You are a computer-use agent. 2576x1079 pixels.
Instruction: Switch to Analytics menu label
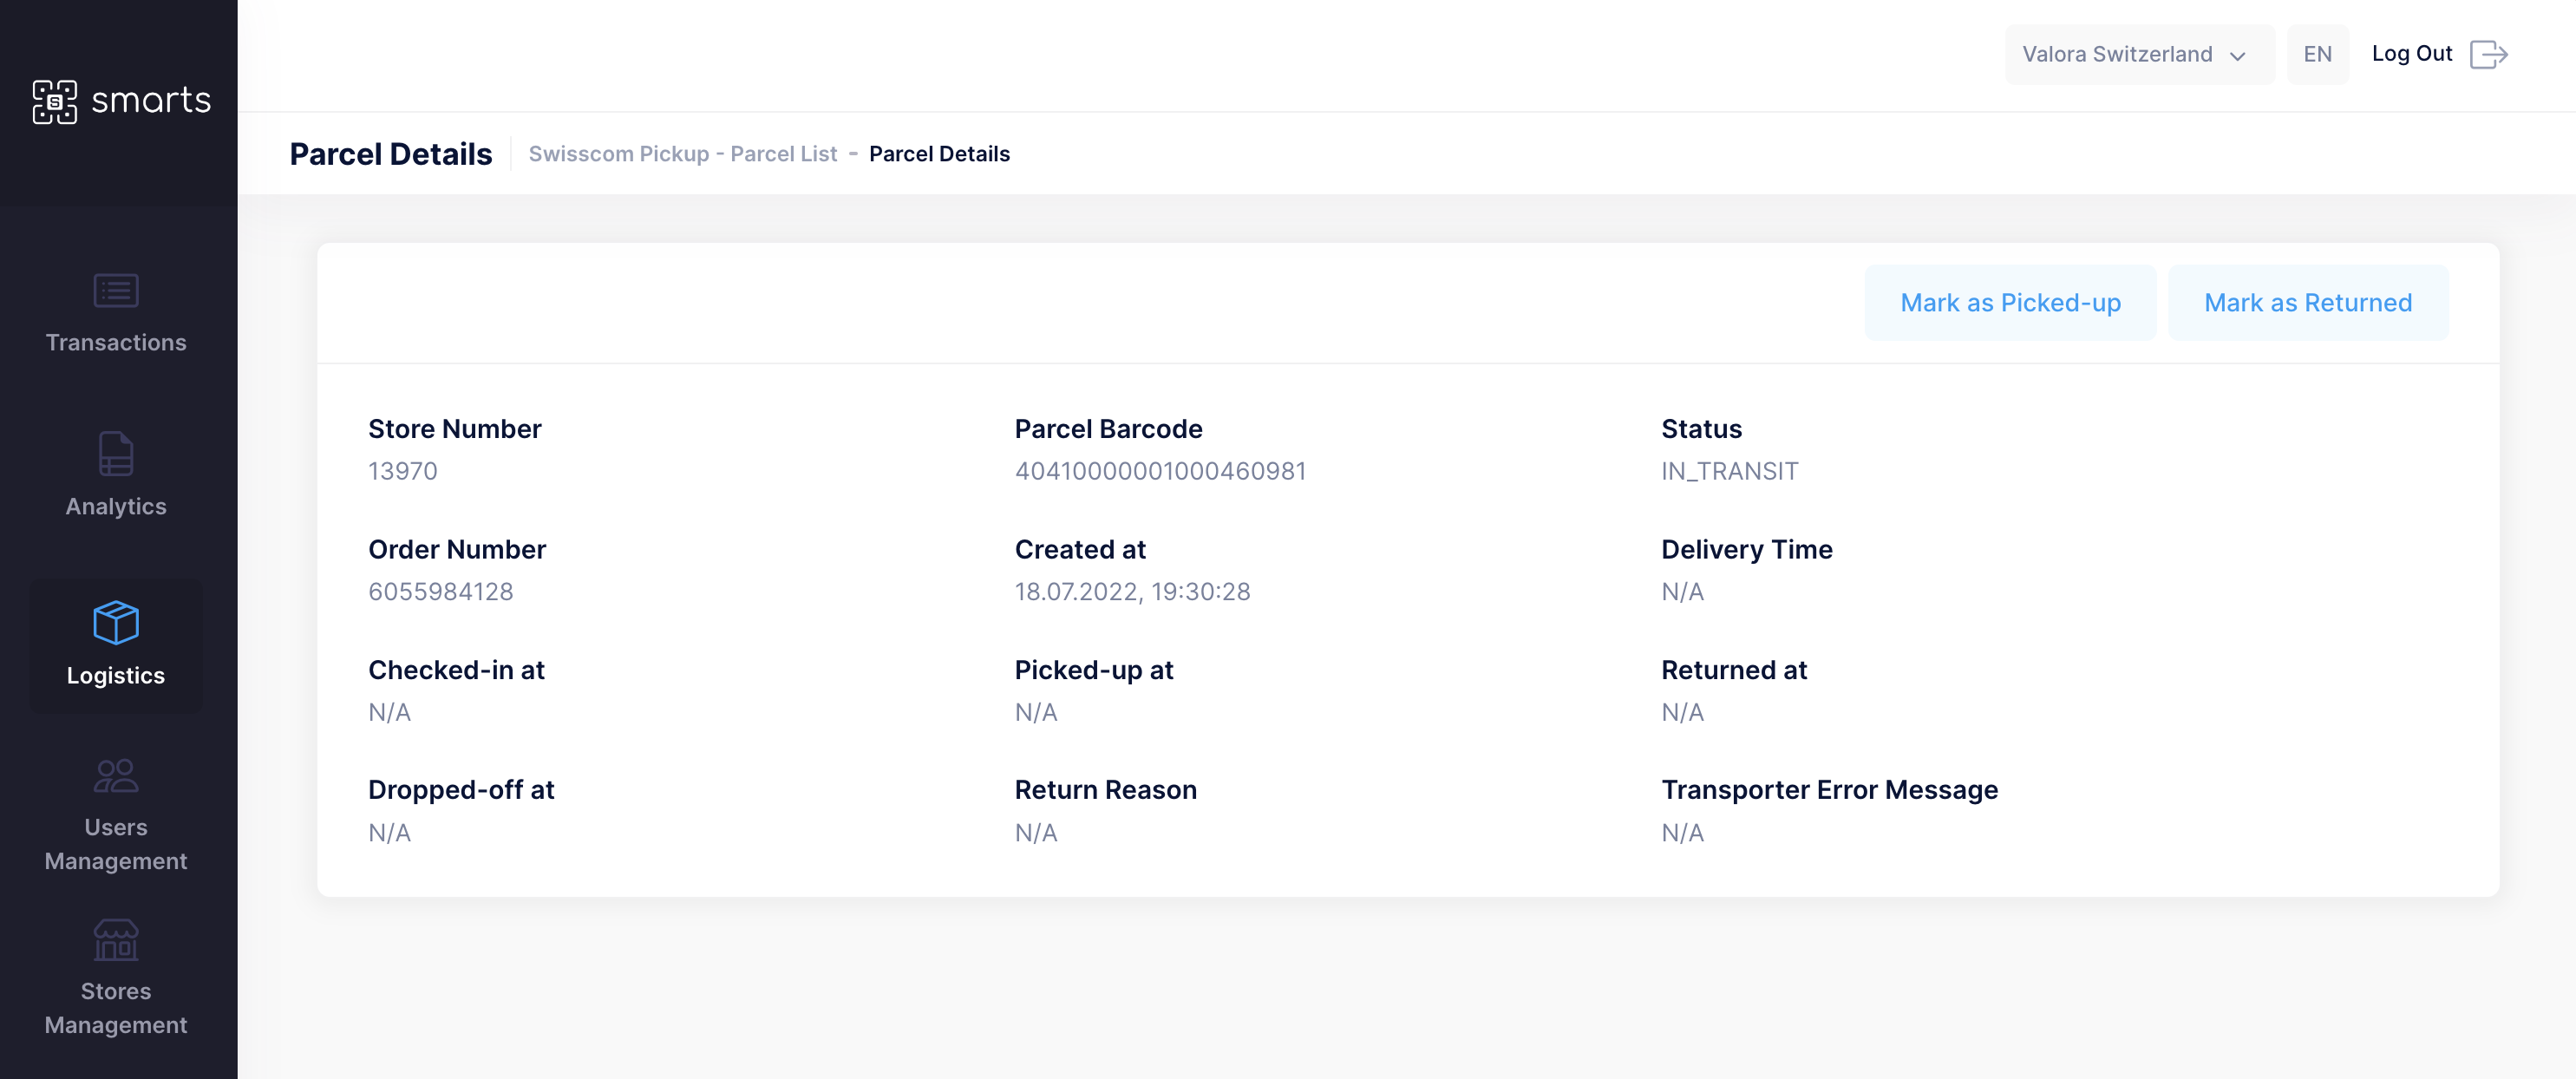116,506
